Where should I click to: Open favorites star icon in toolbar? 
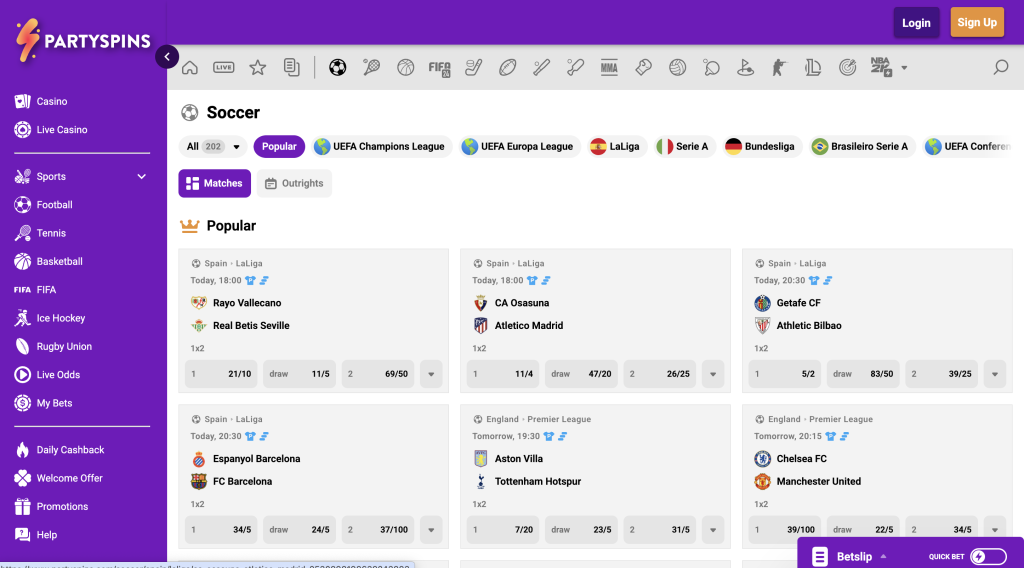[257, 68]
